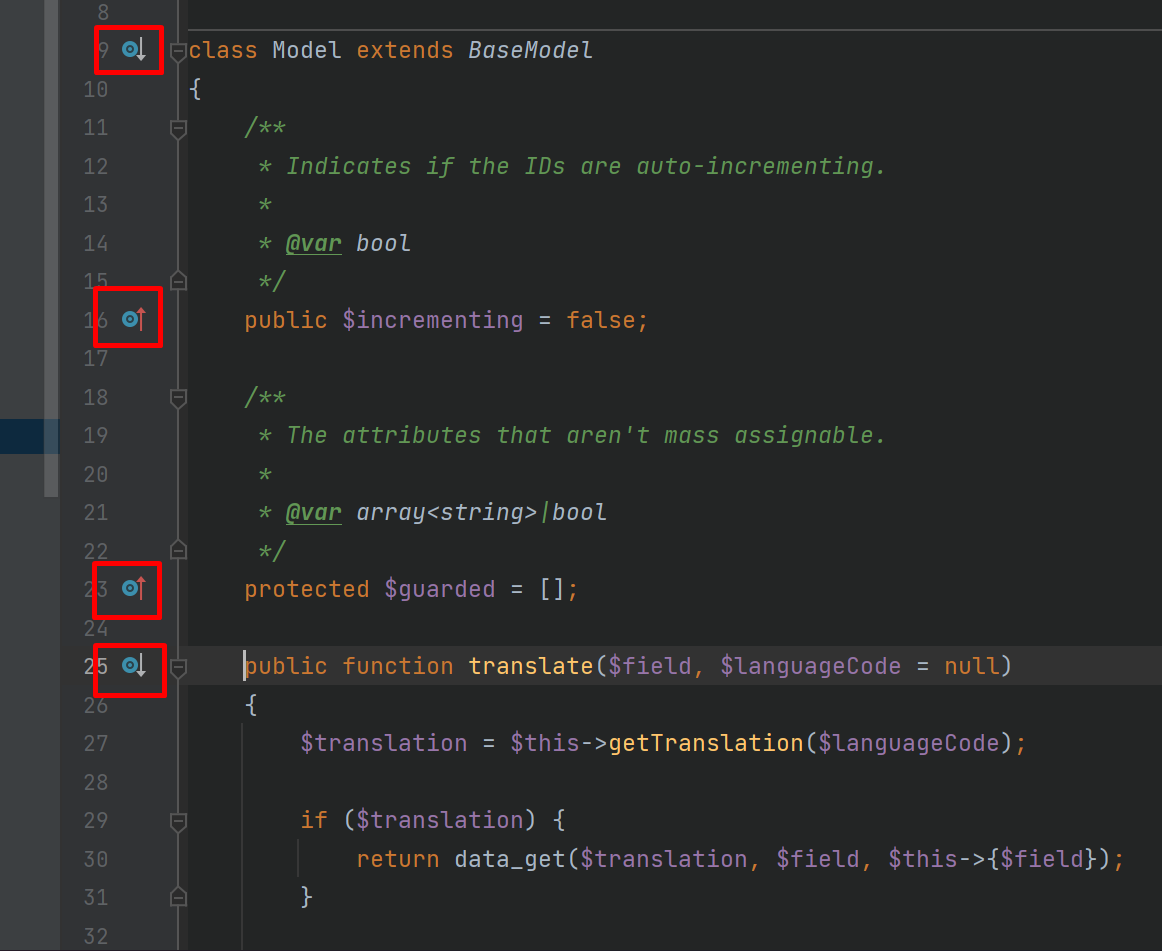Open the @var link in the $incrementing docblock

coord(313,242)
